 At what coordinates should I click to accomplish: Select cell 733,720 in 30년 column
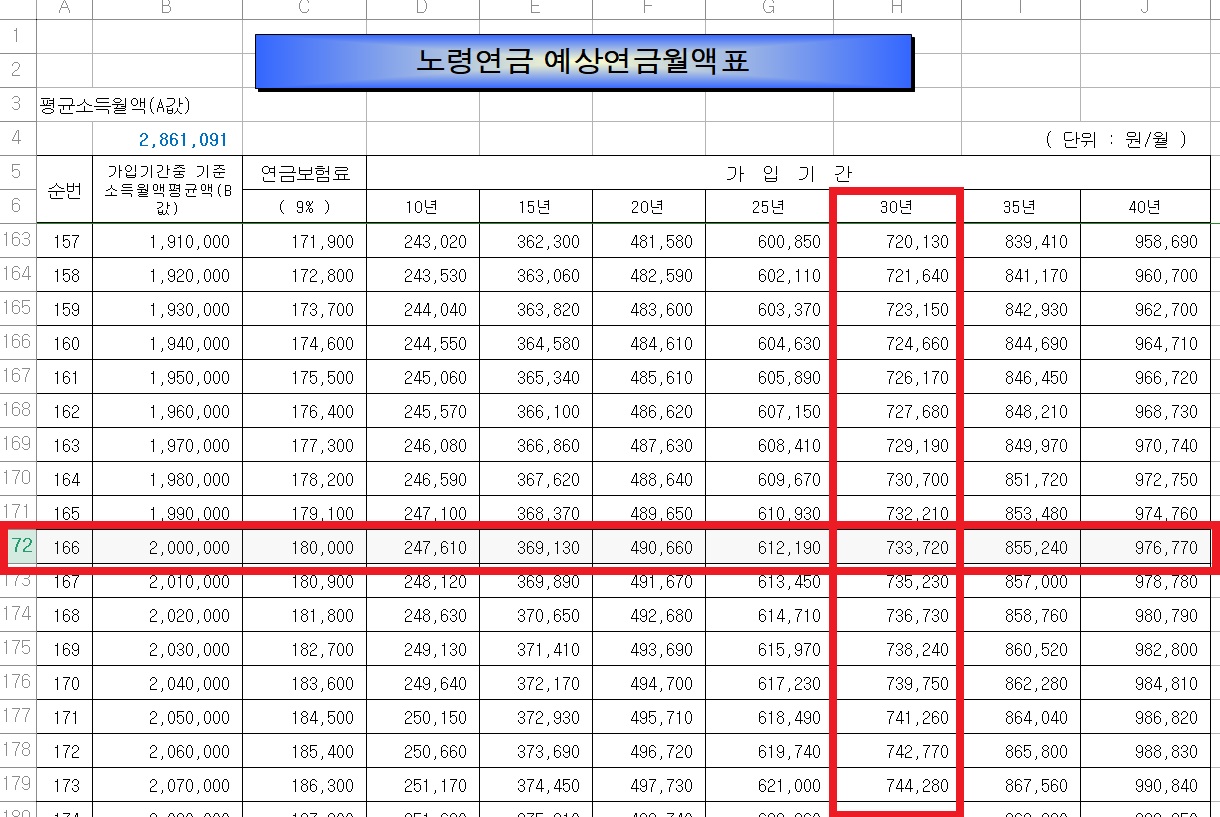pyautogui.click(x=896, y=548)
